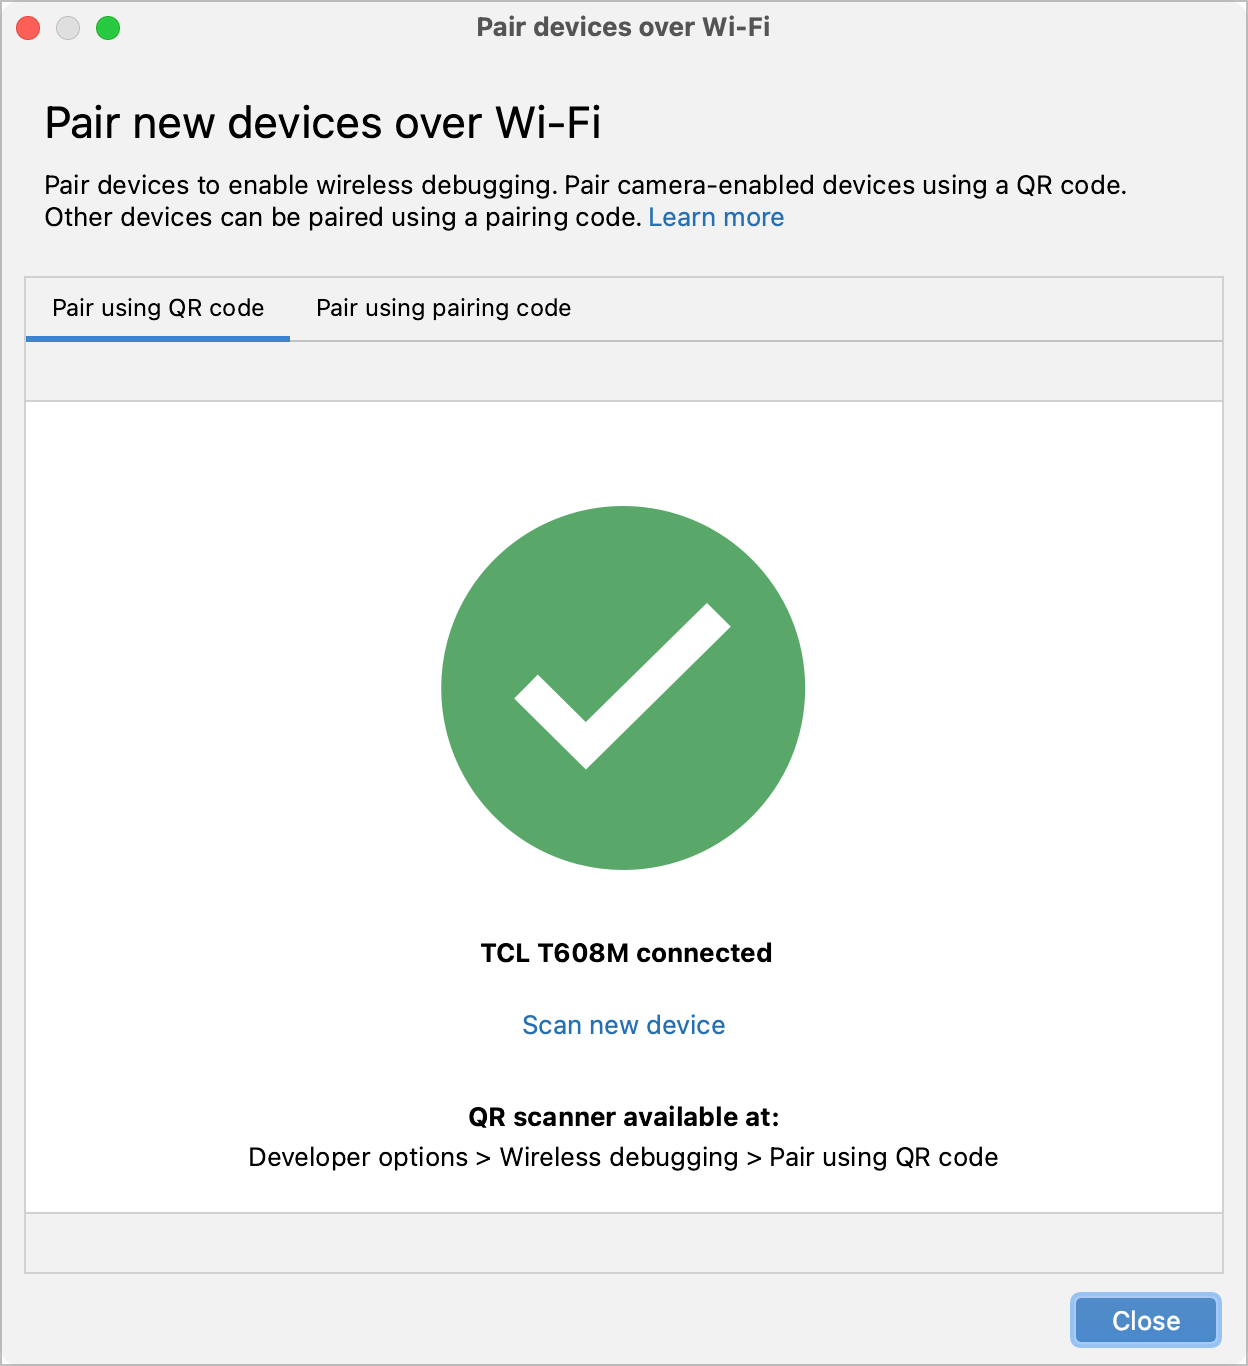Viewport: 1248px width, 1366px height.
Task: Close the window with the red button
Action: [x=29, y=28]
